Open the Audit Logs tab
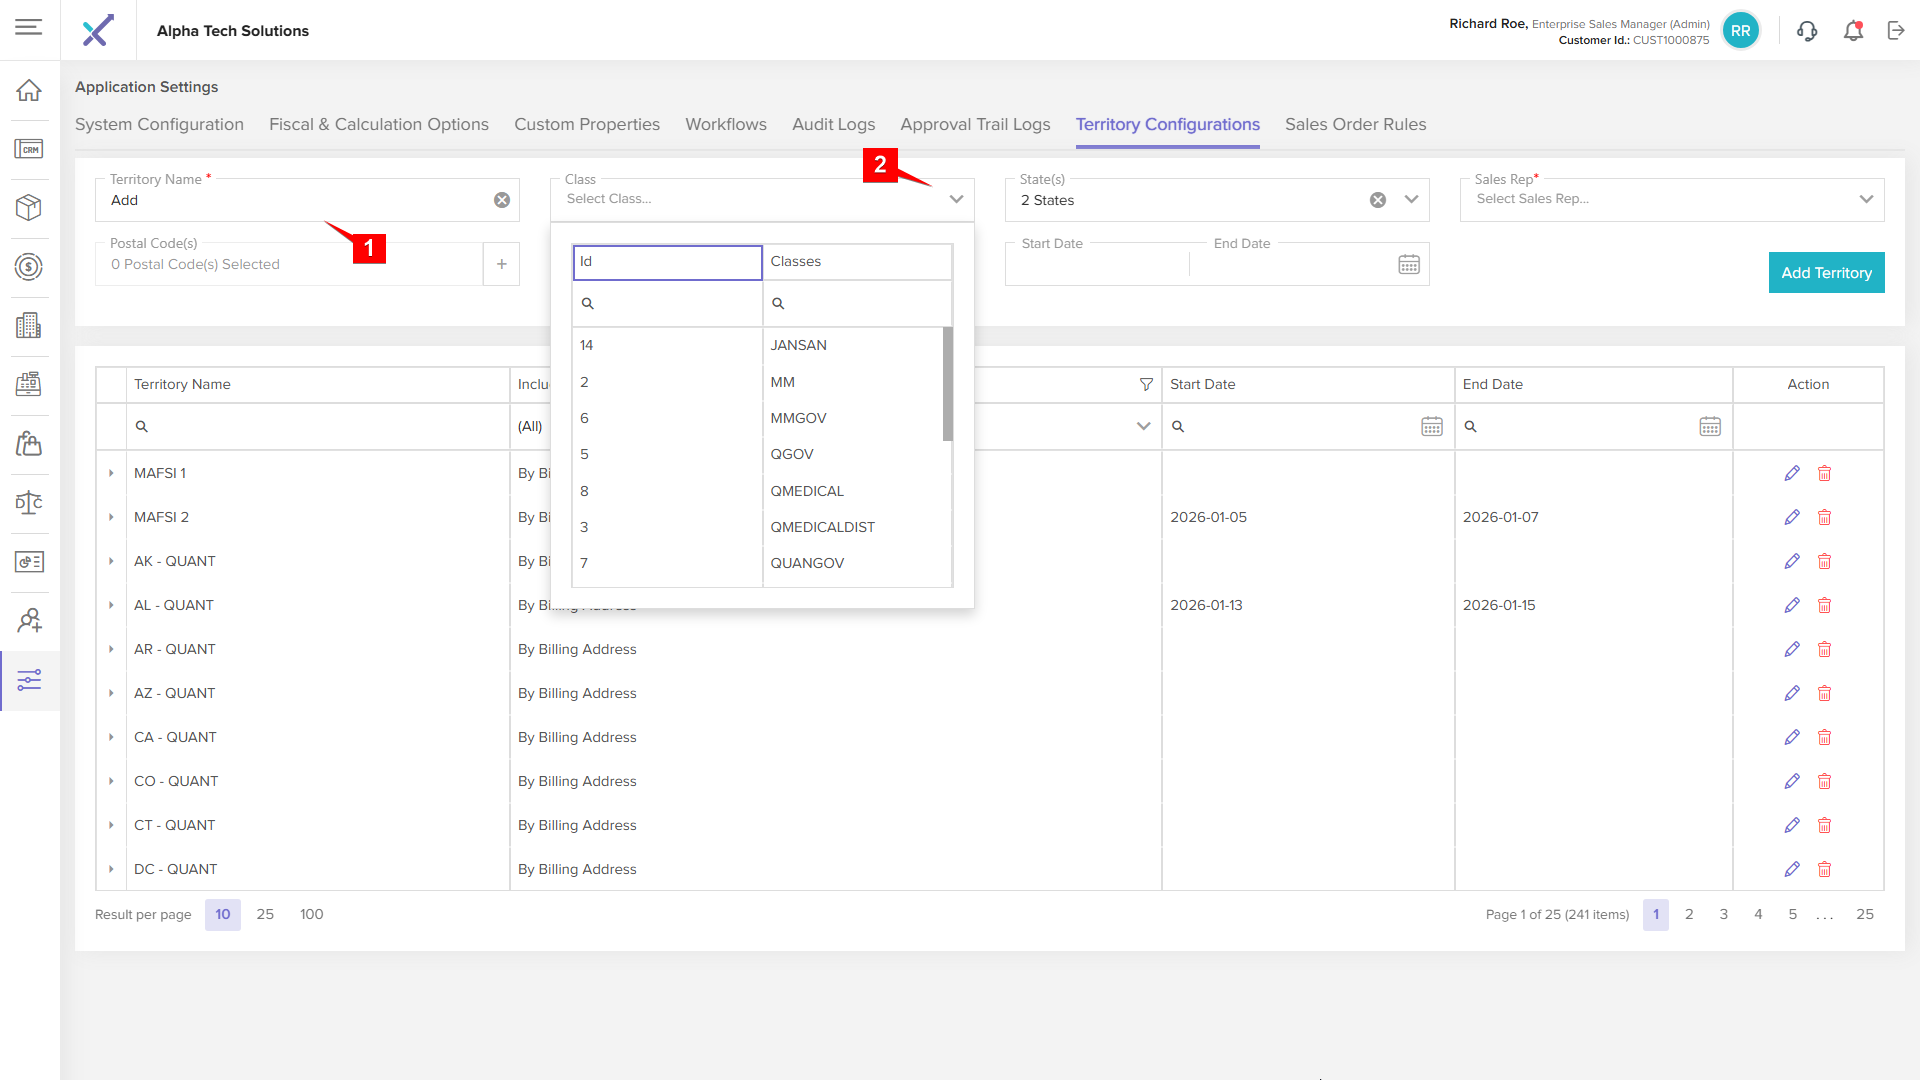This screenshot has width=1920, height=1080. point(833,124)
